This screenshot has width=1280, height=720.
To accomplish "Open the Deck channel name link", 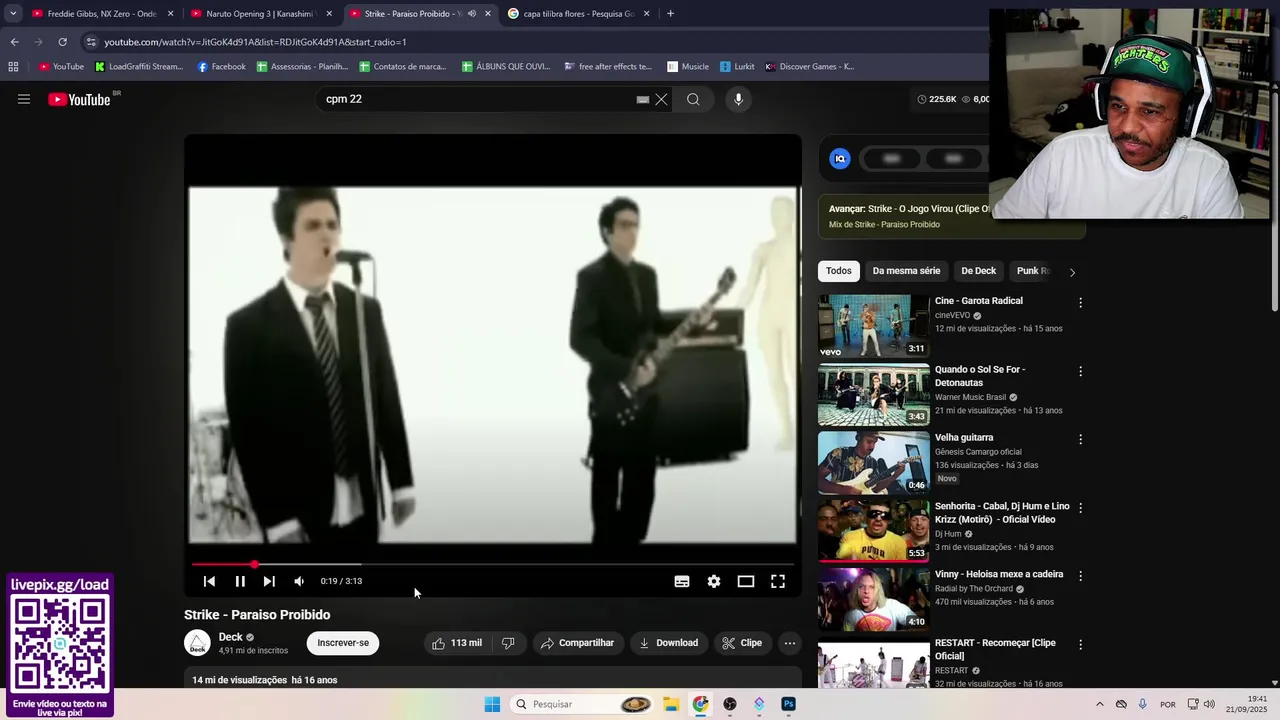I will [x=231, y=637].
